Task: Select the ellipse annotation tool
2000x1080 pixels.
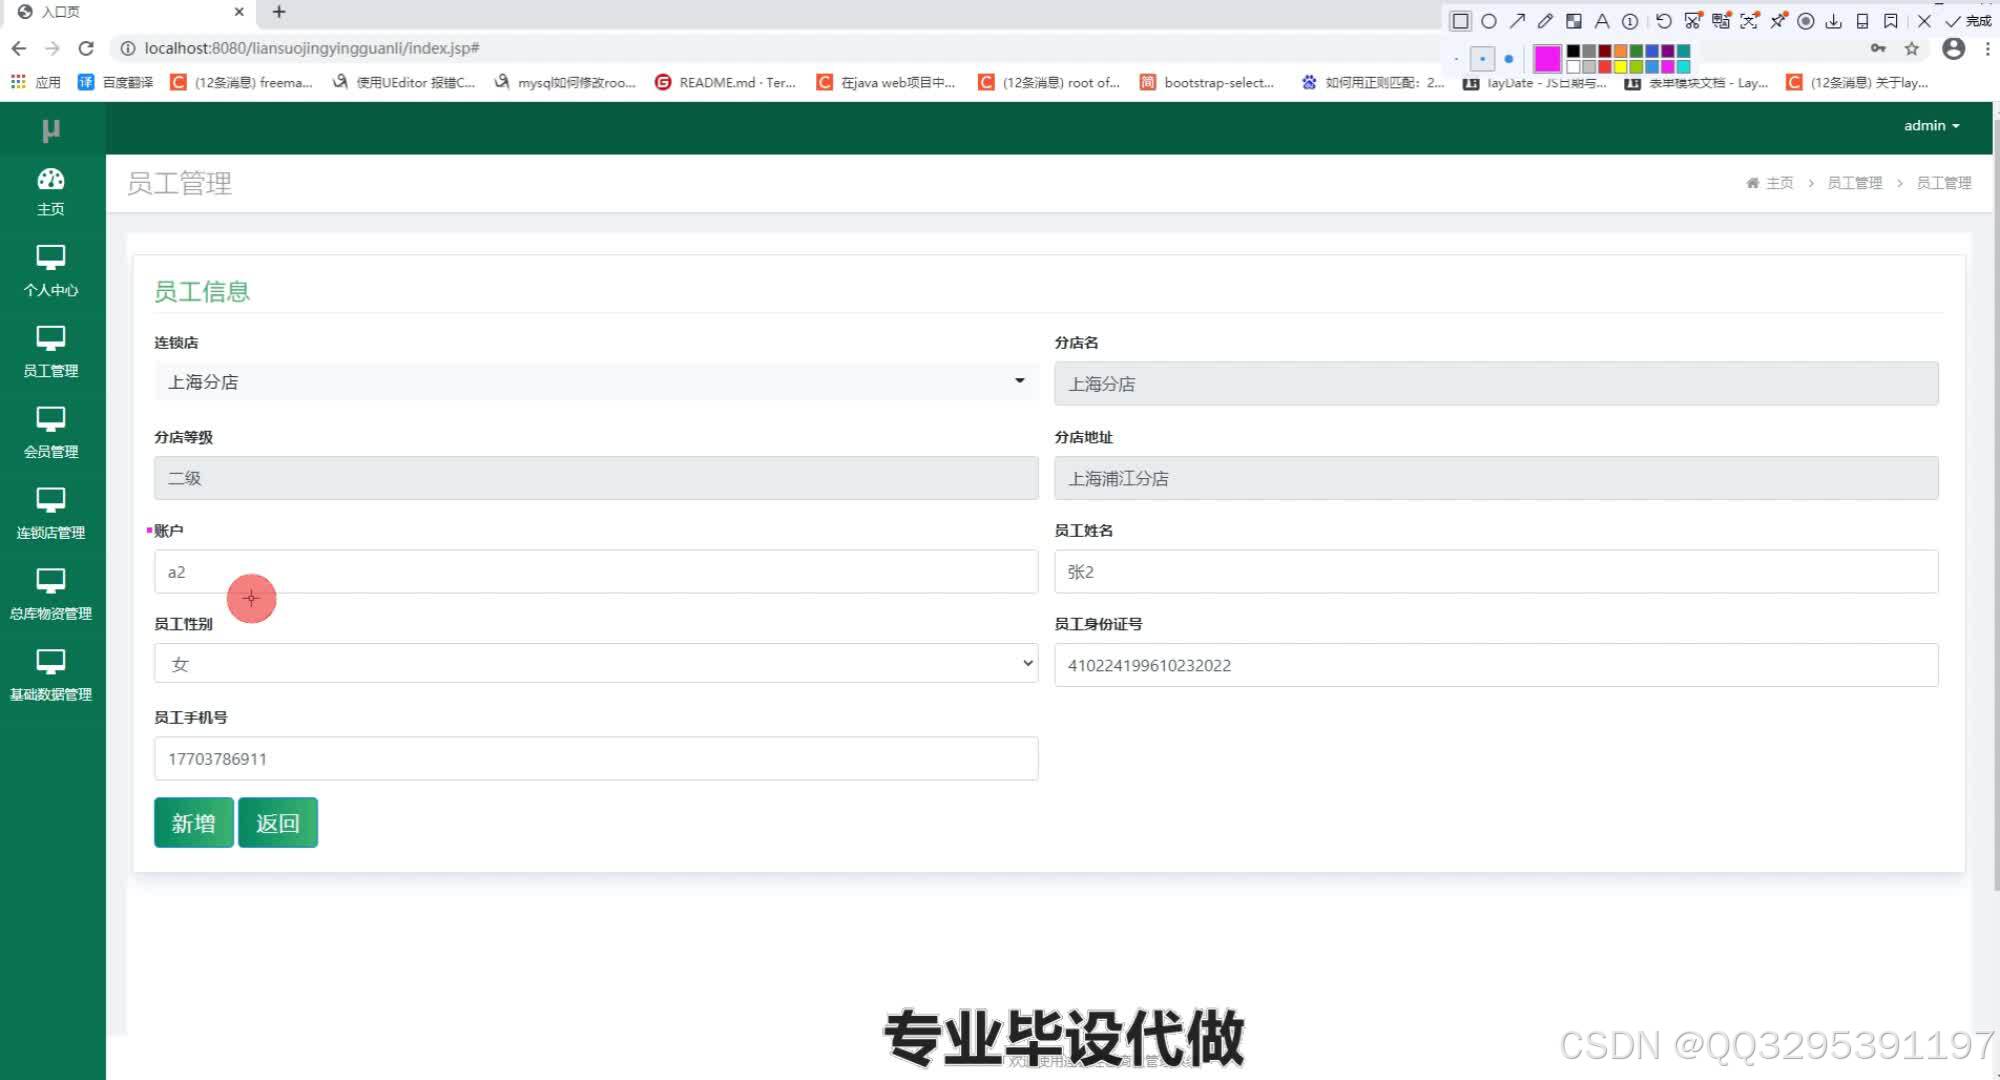Action: click(1489, 21)
